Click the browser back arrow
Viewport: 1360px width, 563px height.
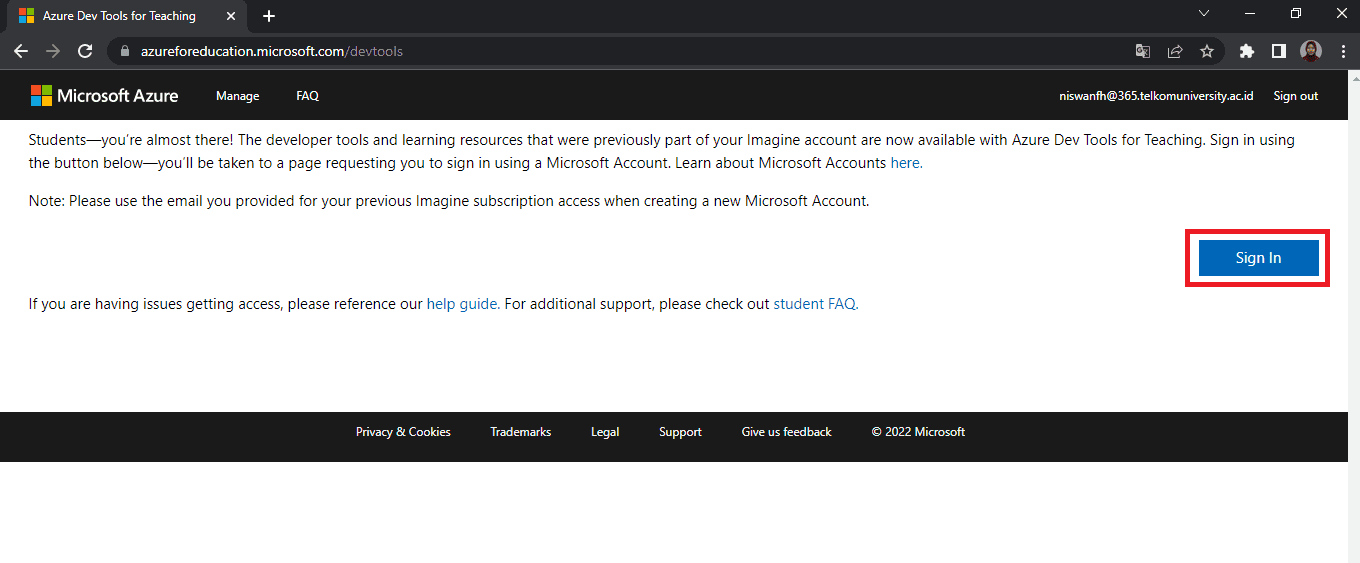coord(21,51)
